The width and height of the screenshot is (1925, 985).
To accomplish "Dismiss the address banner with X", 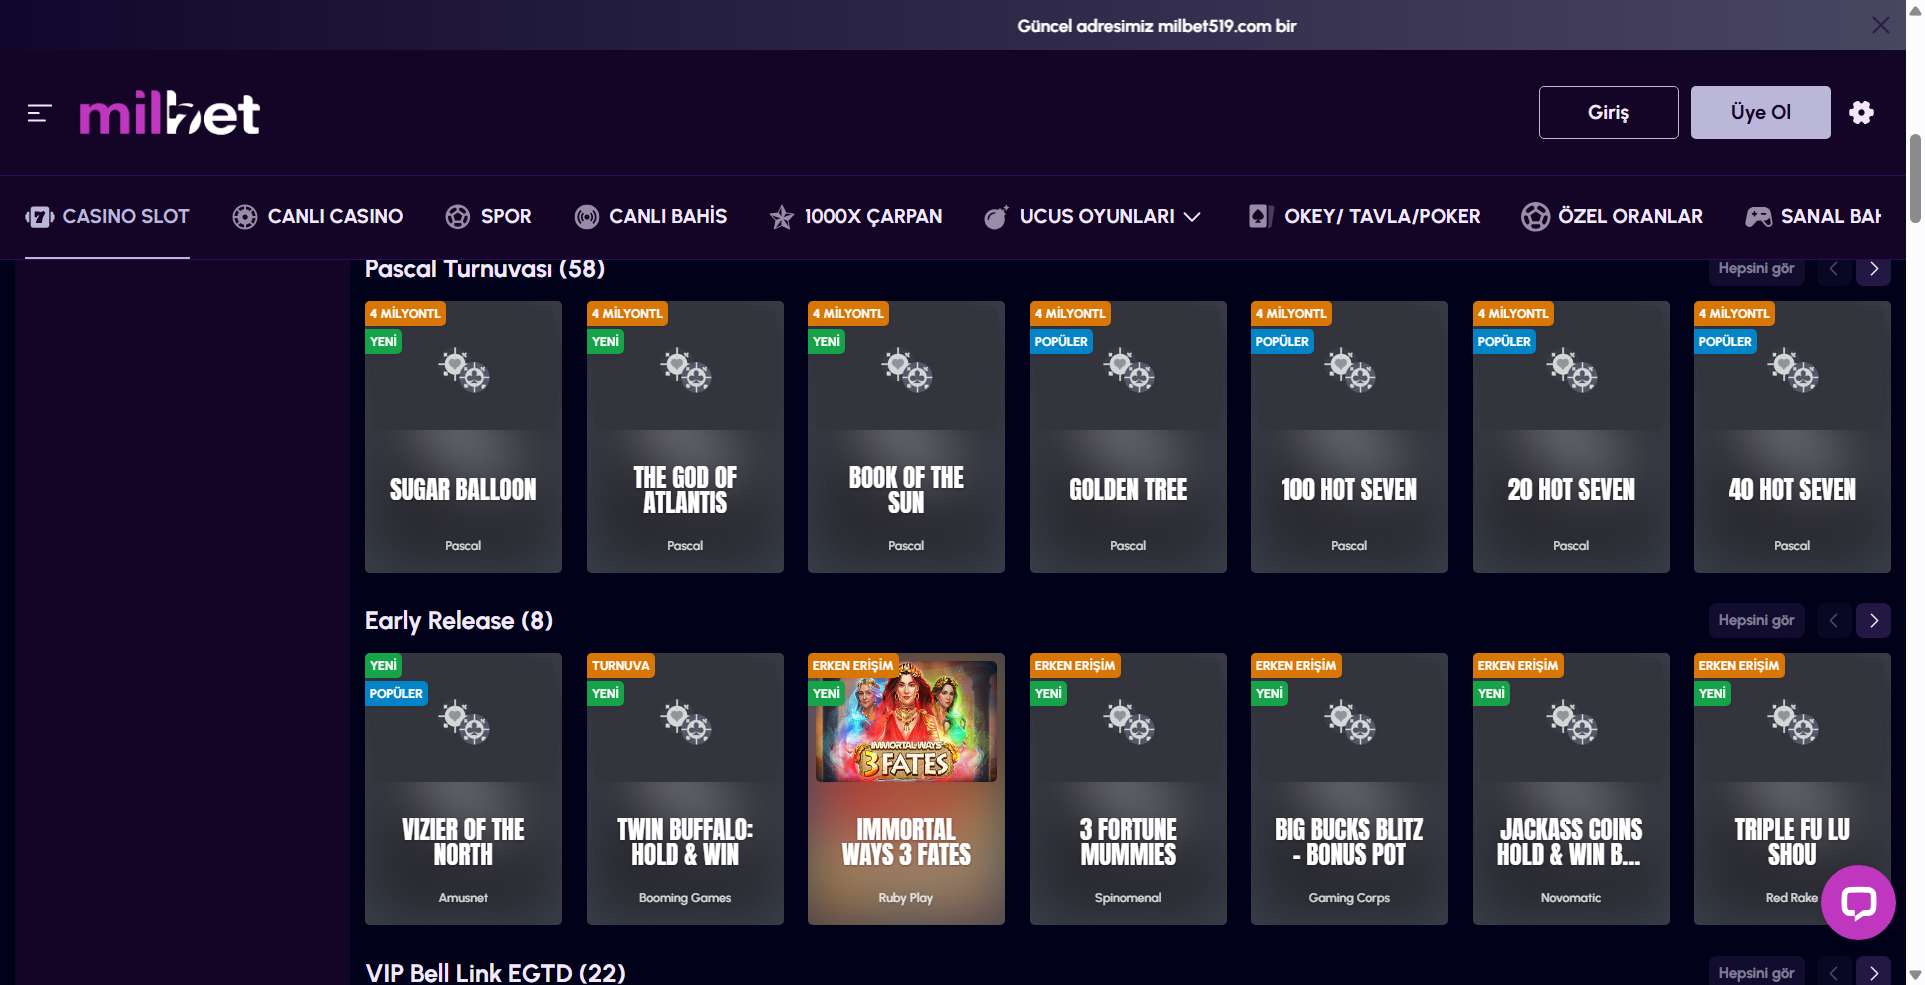I will 1881,25.
